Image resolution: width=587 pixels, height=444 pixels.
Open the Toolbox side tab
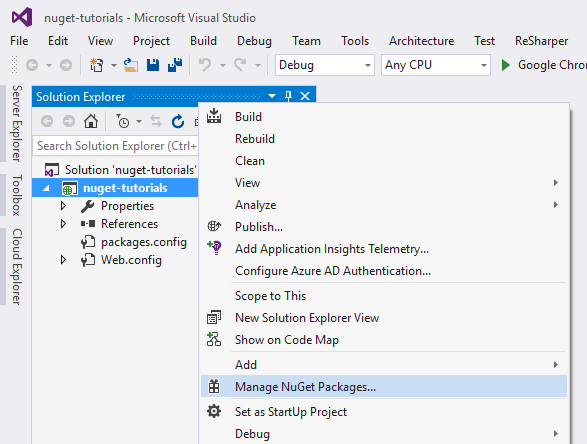coord(16,195)
